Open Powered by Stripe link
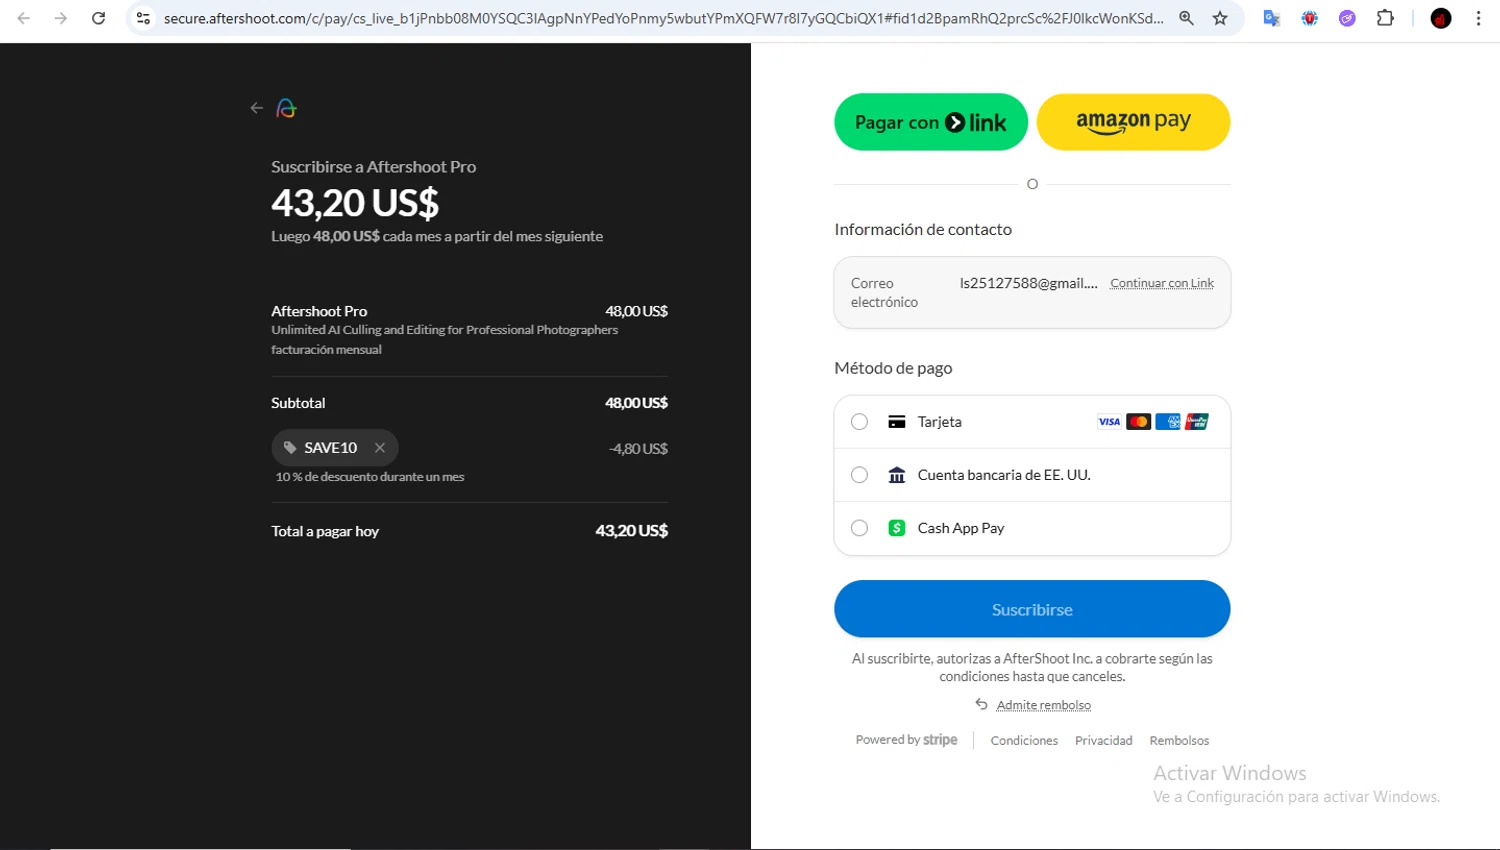This screenshot has height=850, width=1500. pos(906,740)
